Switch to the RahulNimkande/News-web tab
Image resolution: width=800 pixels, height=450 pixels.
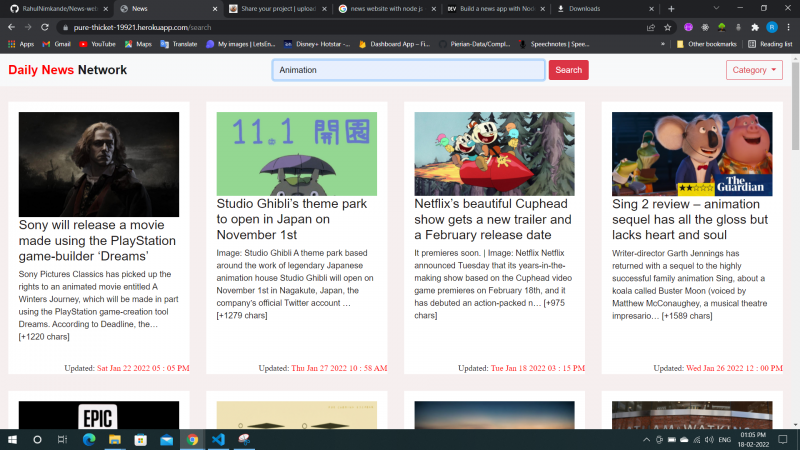pos(59,9)
